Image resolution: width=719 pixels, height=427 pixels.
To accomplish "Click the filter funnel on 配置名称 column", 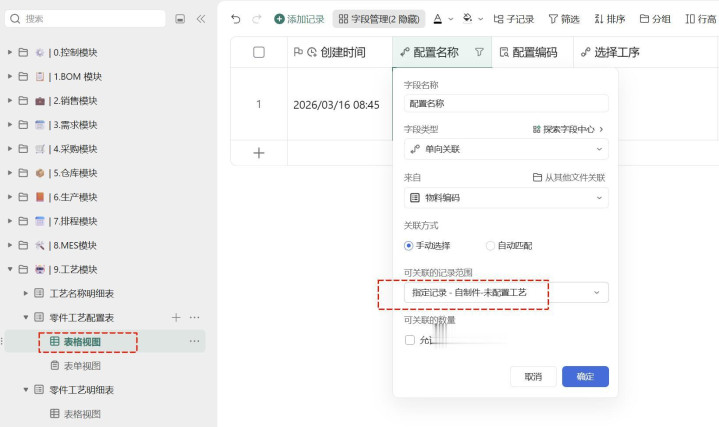I will [479, 52].
